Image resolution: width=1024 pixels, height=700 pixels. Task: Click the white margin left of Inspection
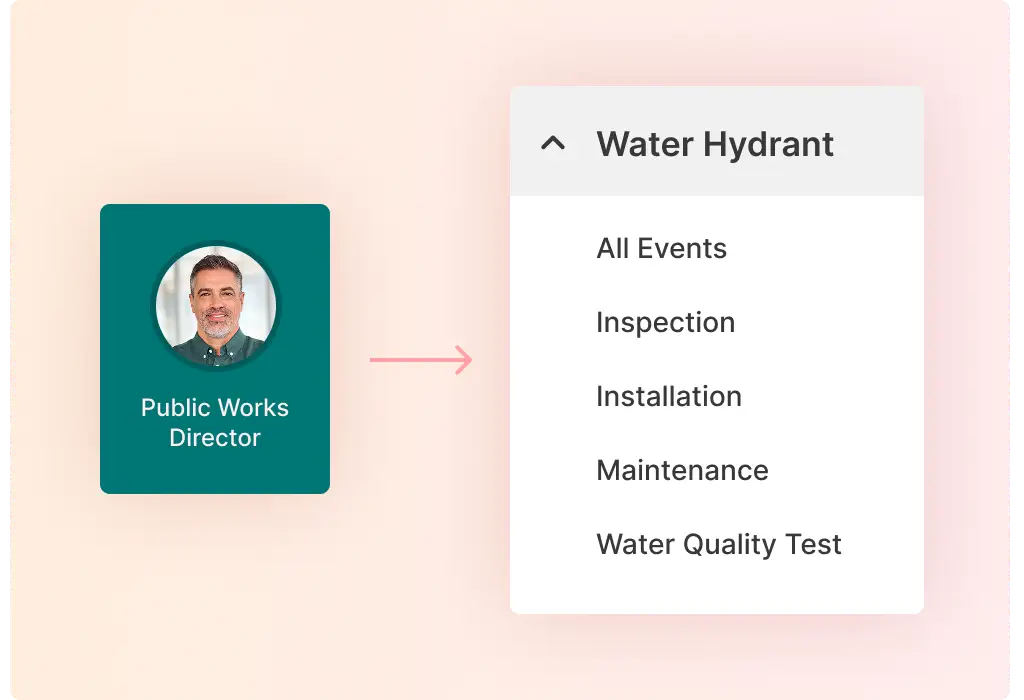(x=552, y=322)
